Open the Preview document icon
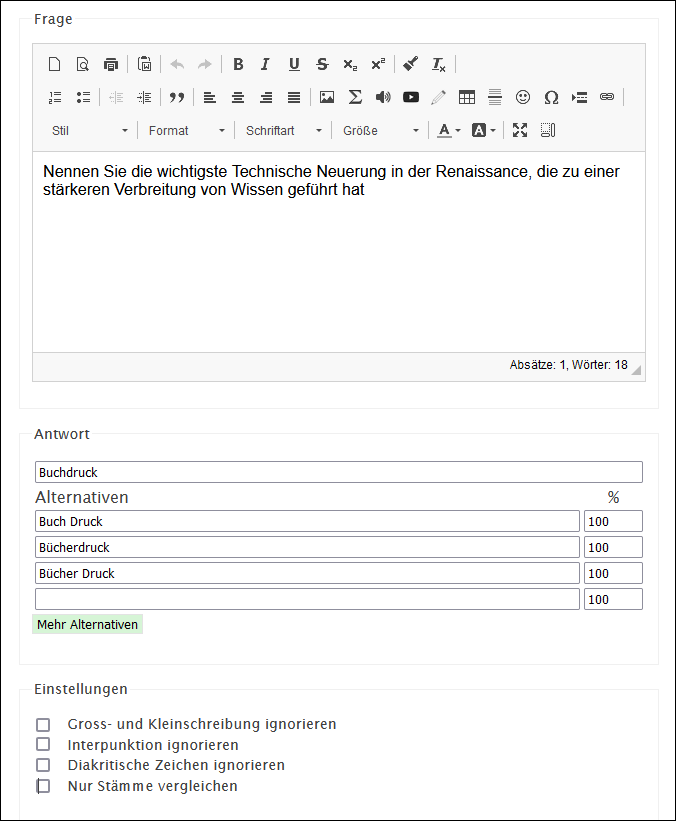Screen dimensions: 676x821 (82, 64)
